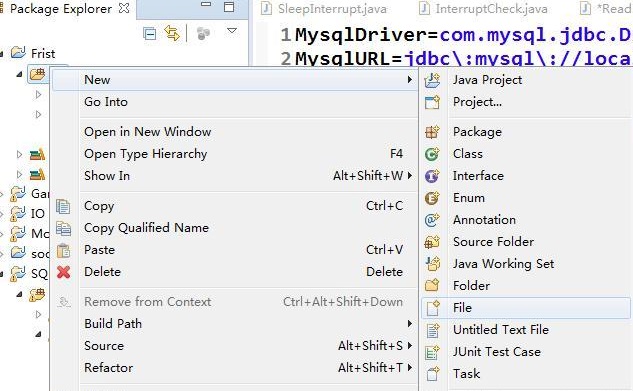Screen dimensions: 633x391
Task: Choose Copy Qualified Name entry
Action: (x=235, y=228)
